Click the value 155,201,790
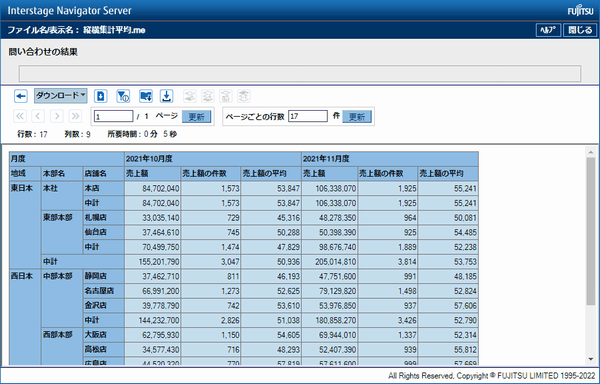This screenshot has width=600, height=384. (x=158, y=262)
